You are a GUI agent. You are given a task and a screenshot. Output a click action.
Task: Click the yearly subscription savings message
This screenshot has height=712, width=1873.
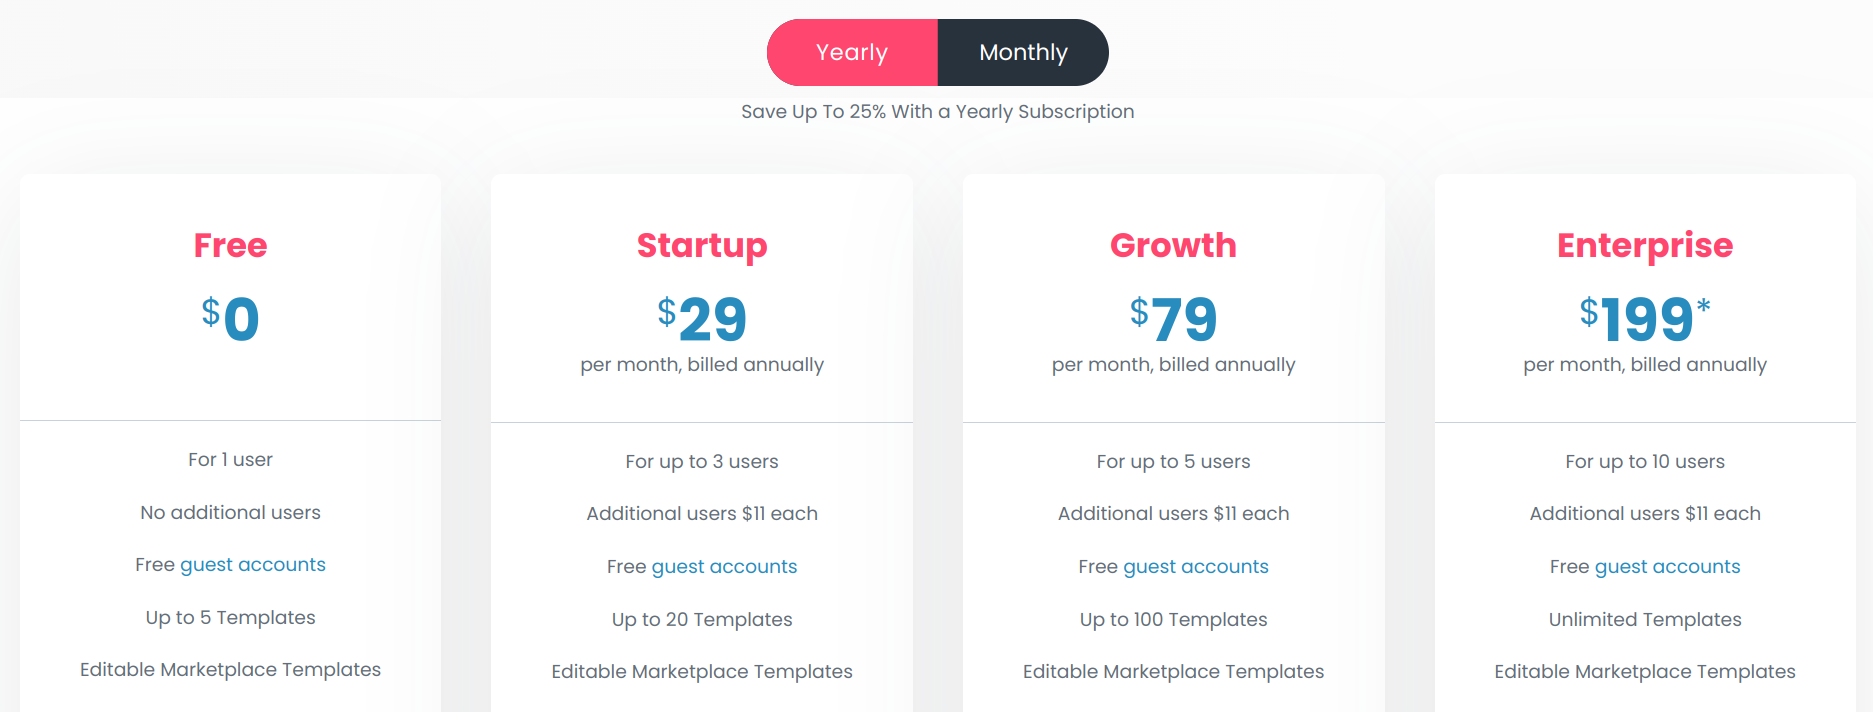point(936,111)
